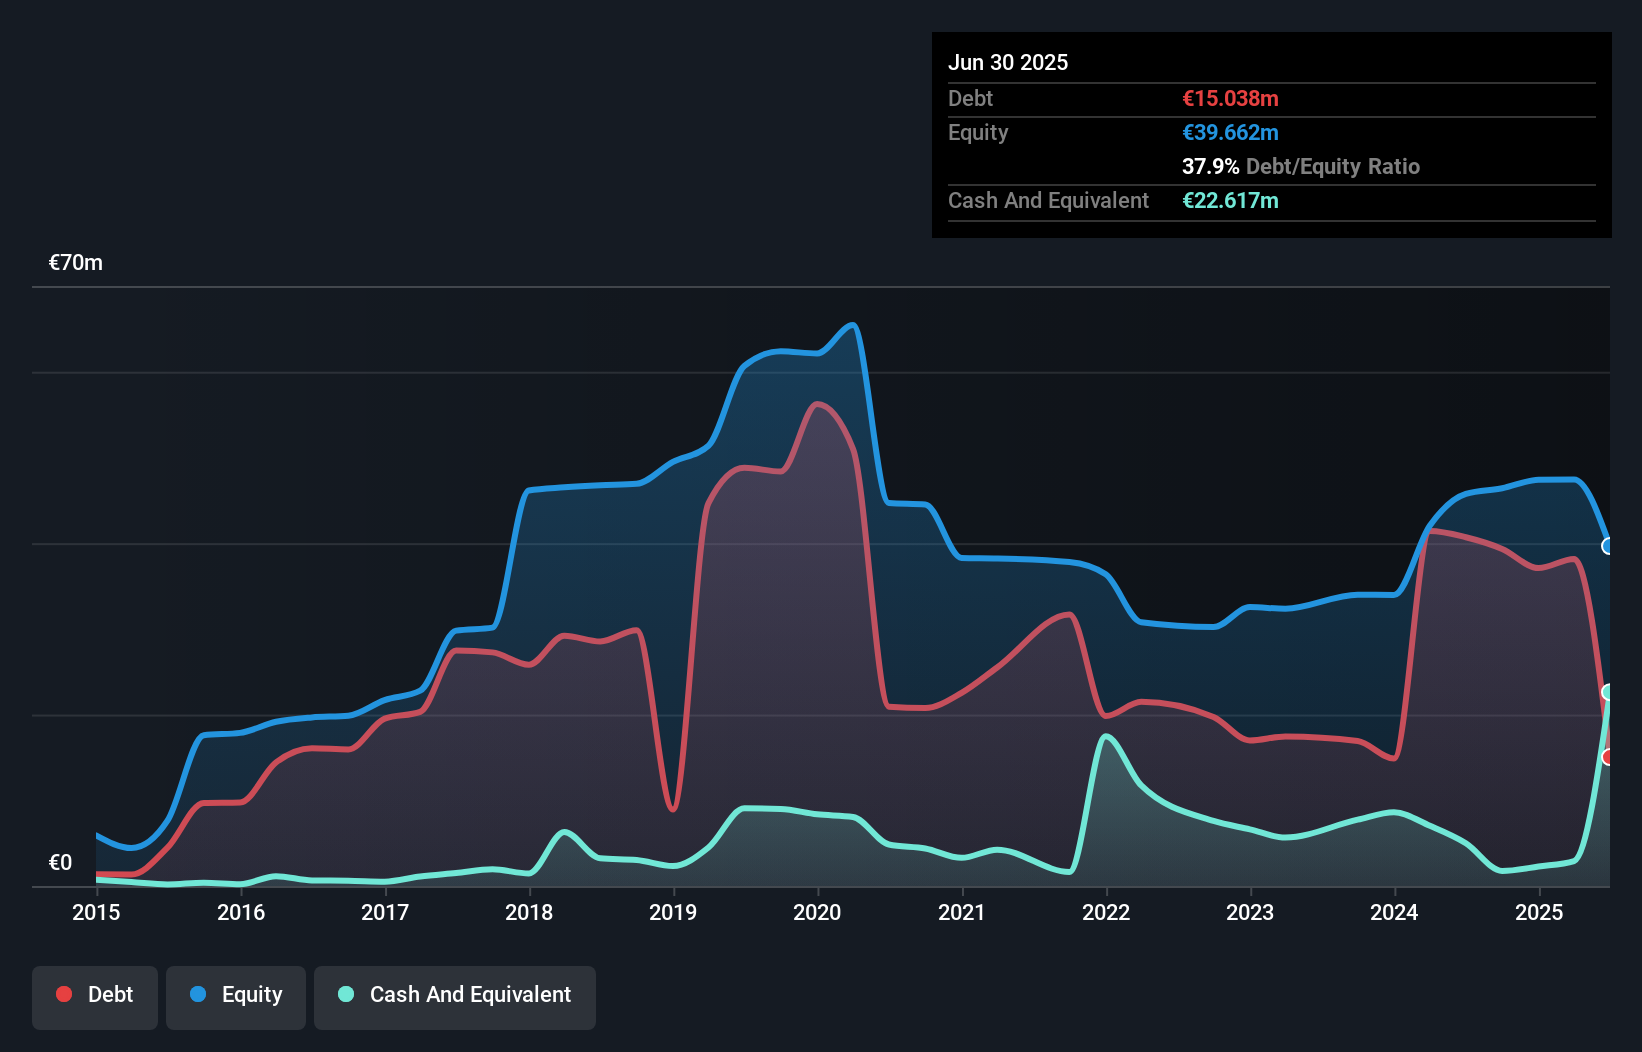
Task: Click the teal dot beside Cash And Equivalent
Action: tap(346, 994)
